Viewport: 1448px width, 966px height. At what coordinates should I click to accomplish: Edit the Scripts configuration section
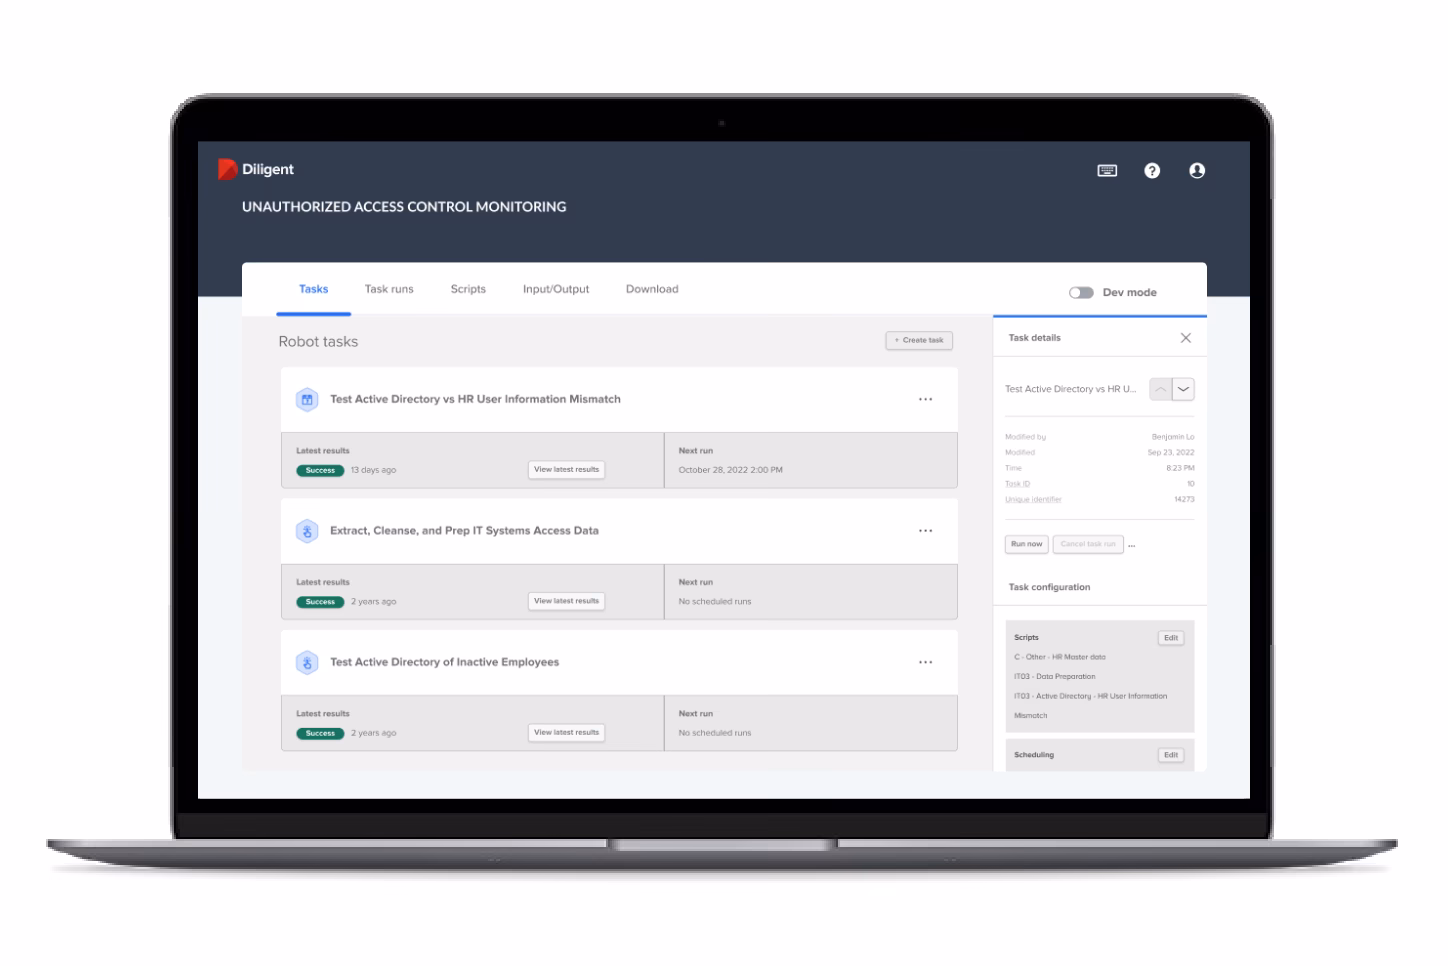[1170, 638]
